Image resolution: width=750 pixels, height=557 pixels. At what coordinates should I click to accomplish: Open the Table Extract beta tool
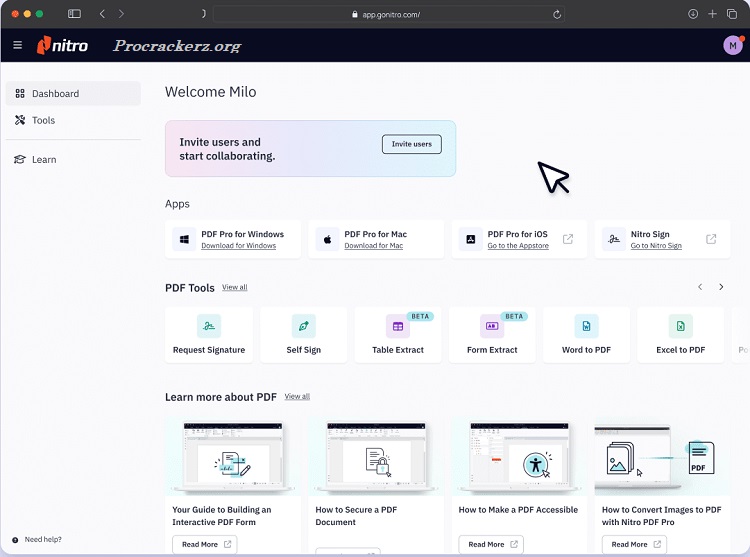(397, 326)
